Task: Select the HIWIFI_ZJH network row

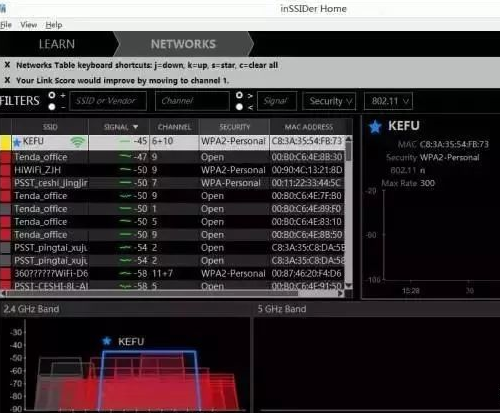Action: point(172,170)
